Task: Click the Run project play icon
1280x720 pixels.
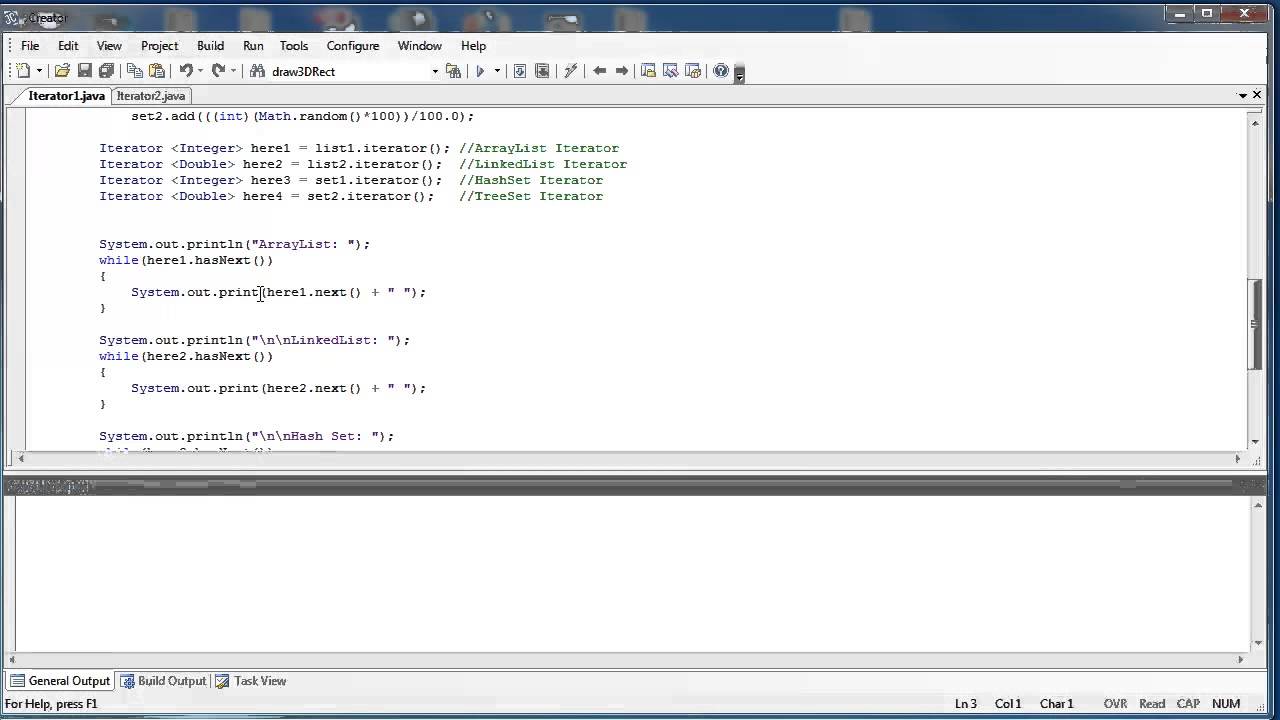Action: (480, 71)
